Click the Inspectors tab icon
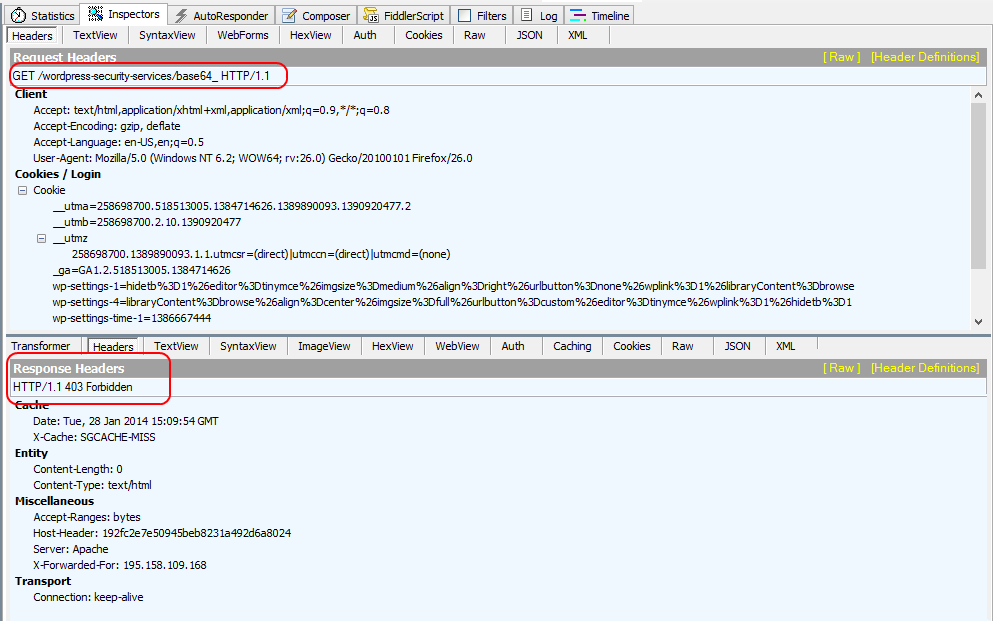The image size is (993, 621). [x=96, y=14]
